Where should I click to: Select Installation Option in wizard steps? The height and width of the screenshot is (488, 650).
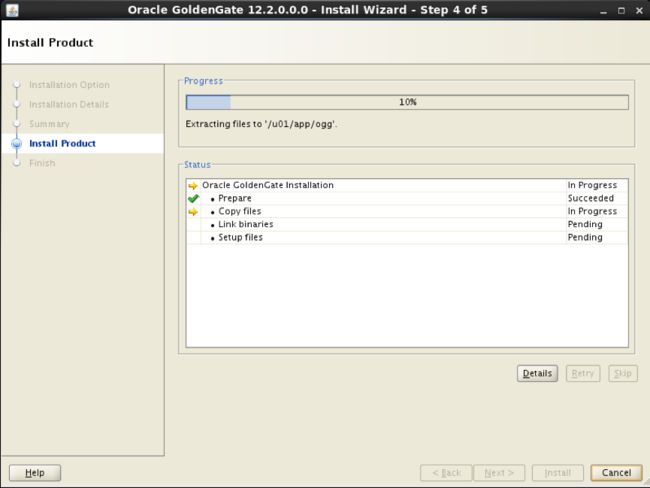pos(69,85)
